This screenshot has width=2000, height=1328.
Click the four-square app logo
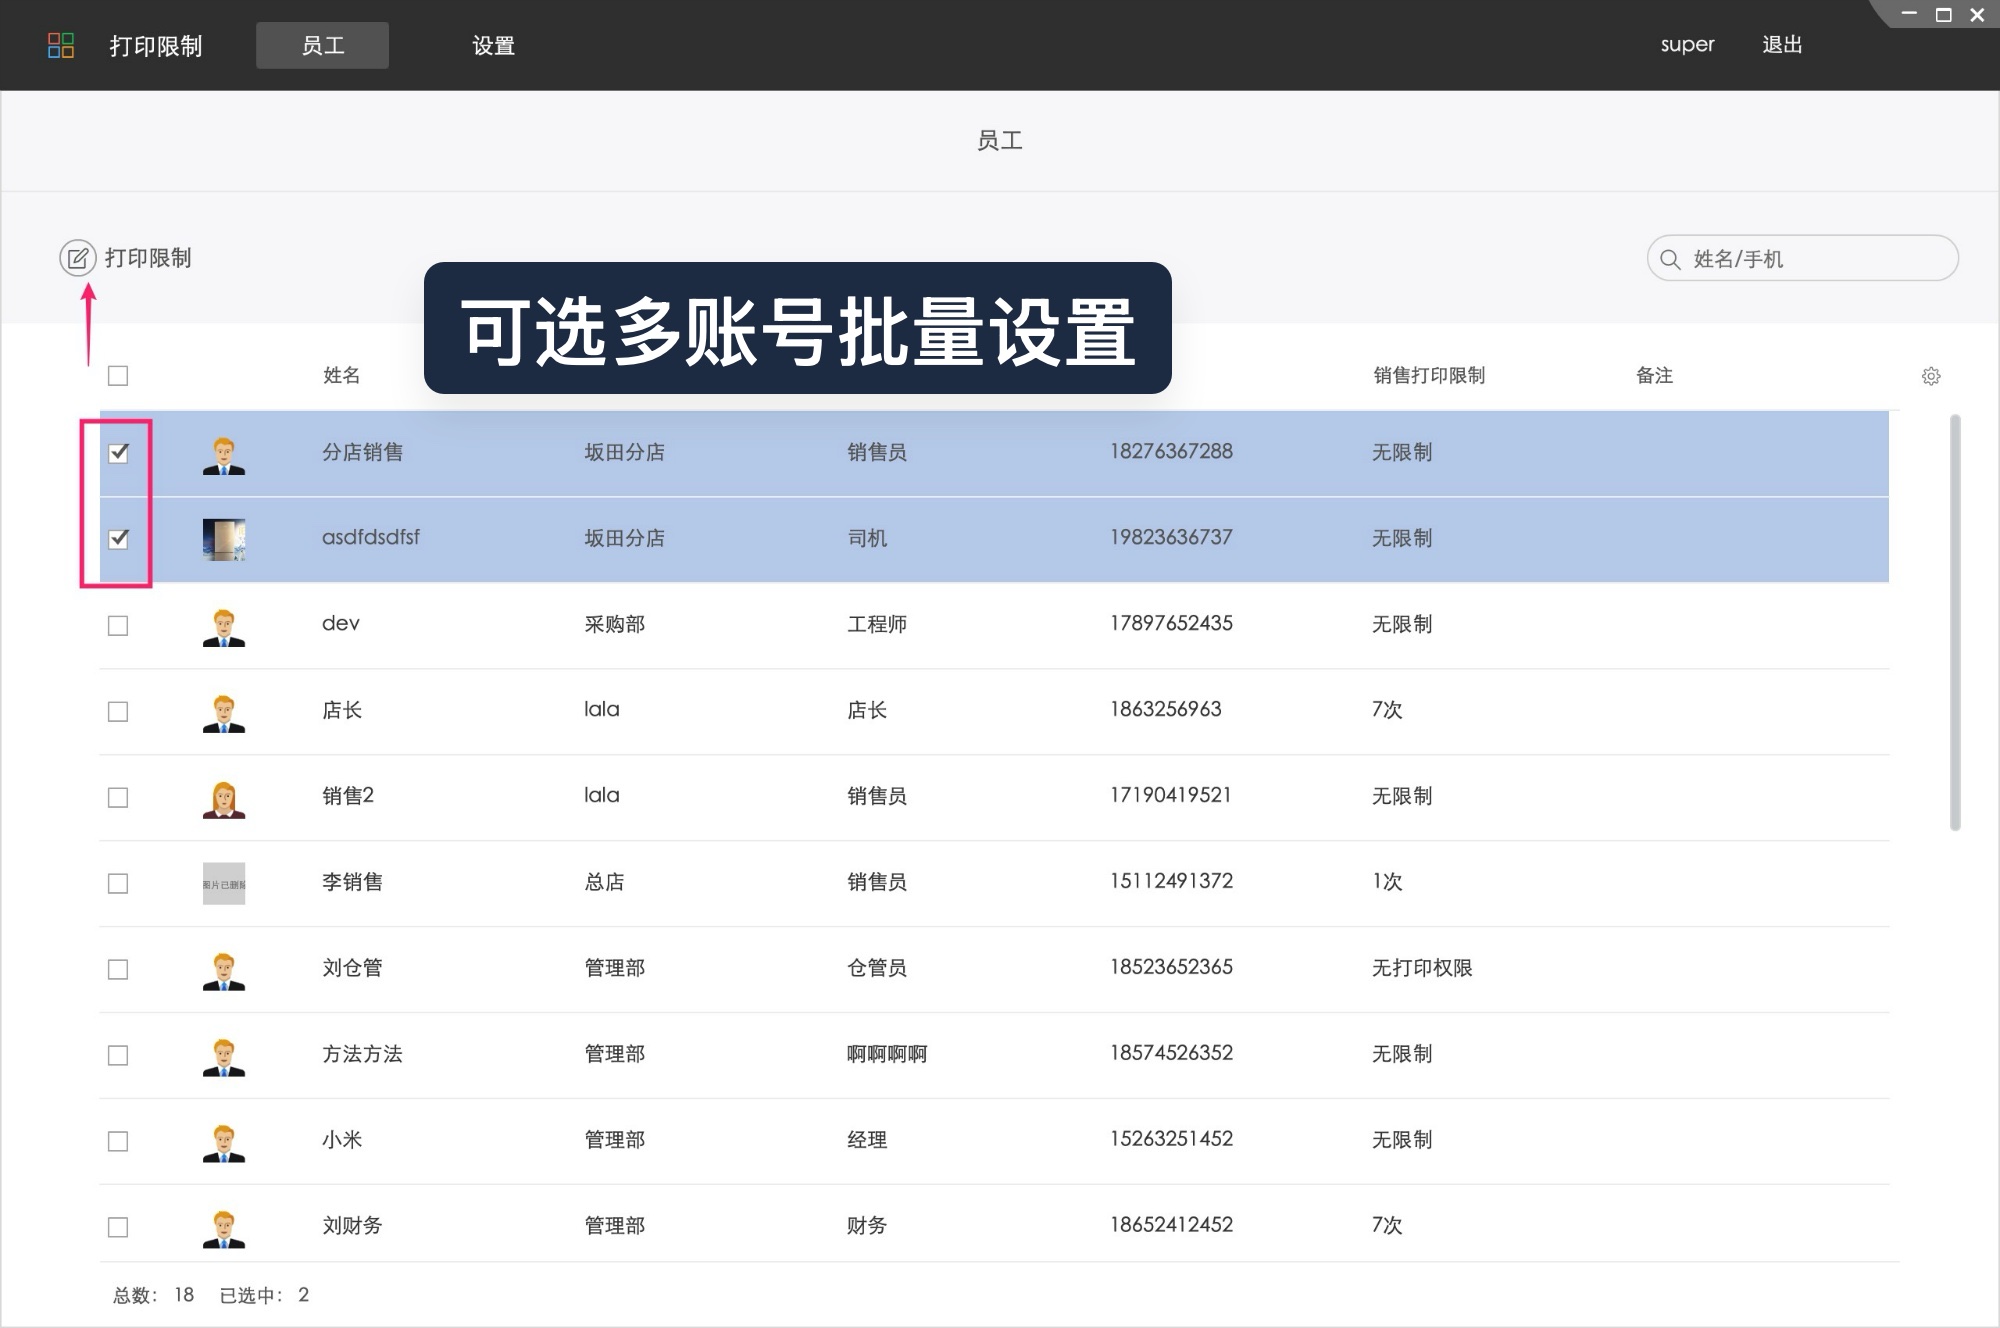coord(62,44)
